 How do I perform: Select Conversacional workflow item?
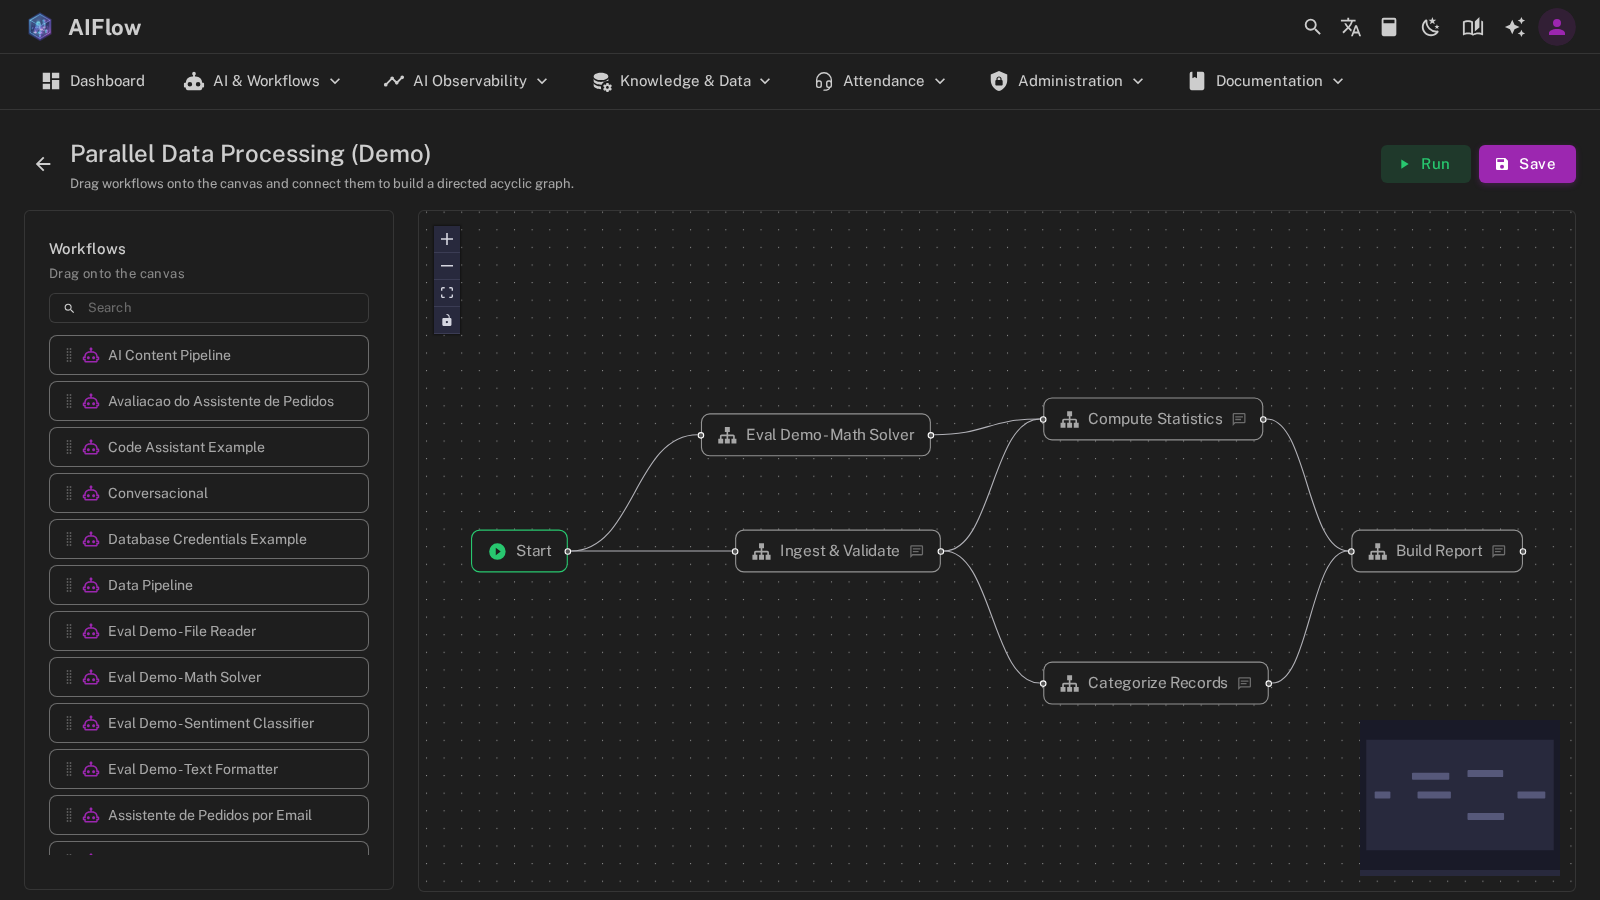pyautogui.click(x=209, y=493)
